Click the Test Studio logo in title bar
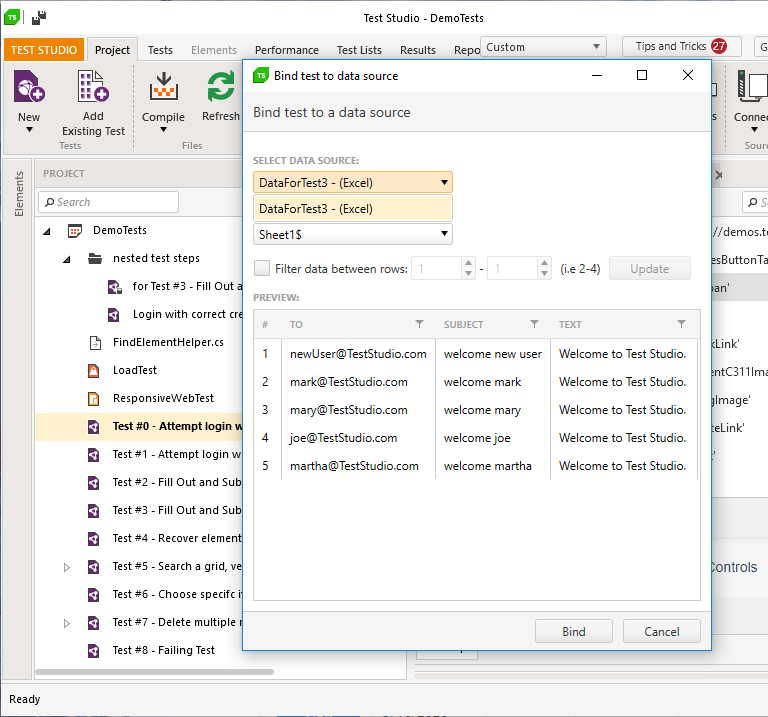The height and width of the screenshot is (717, 768). [12, 18]
